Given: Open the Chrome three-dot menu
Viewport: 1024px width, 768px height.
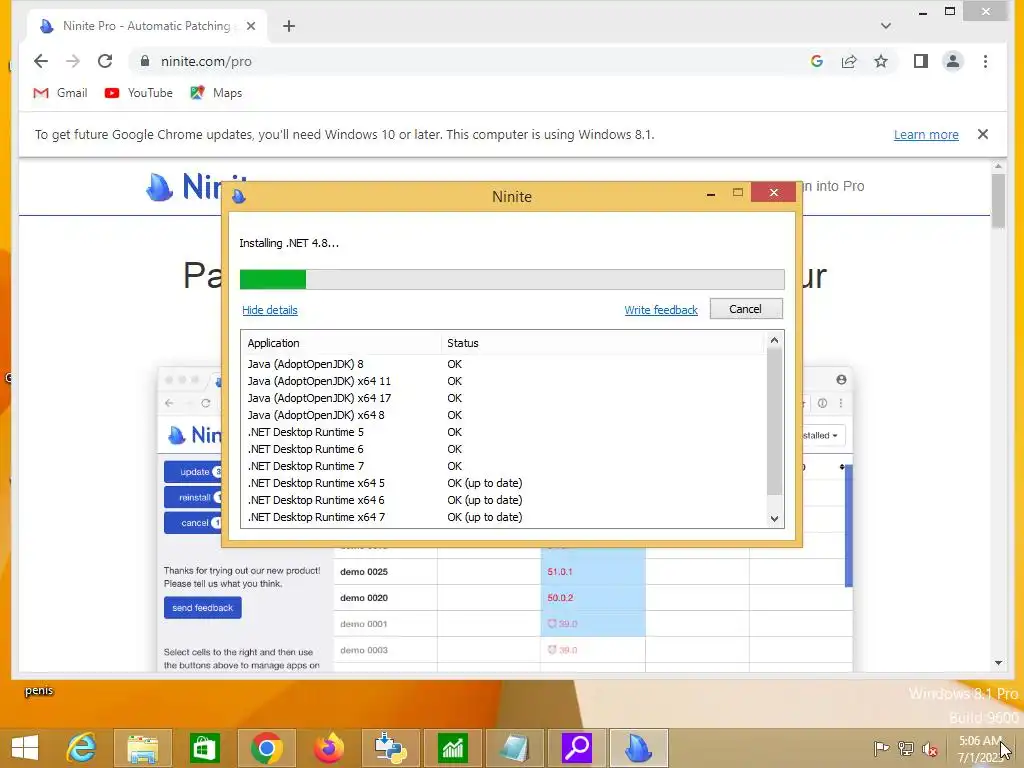Looking at the screenshot, I should click(x=985, y=61).
